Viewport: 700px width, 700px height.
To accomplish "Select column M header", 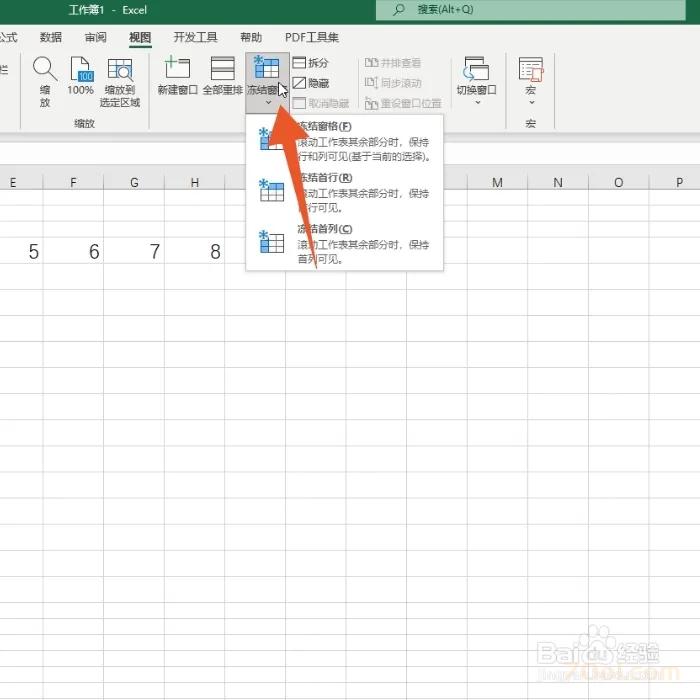I will coord(497,182).
